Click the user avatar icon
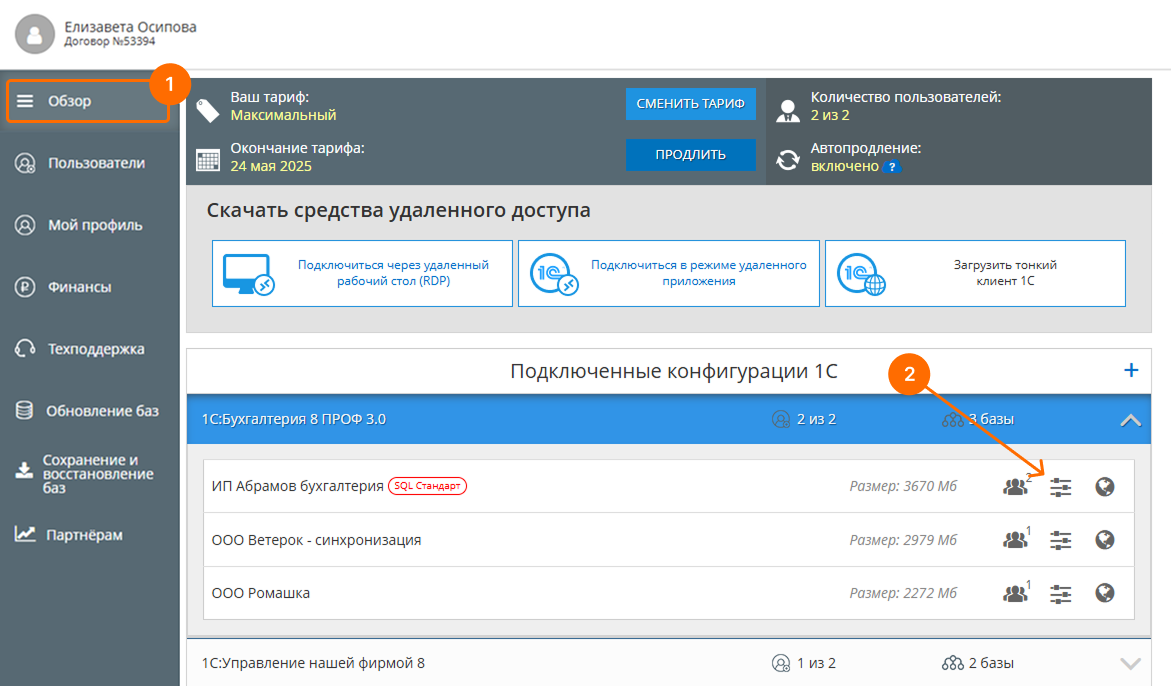The width and height of the screenshot is (1171, 686). [x=35, y=34]
